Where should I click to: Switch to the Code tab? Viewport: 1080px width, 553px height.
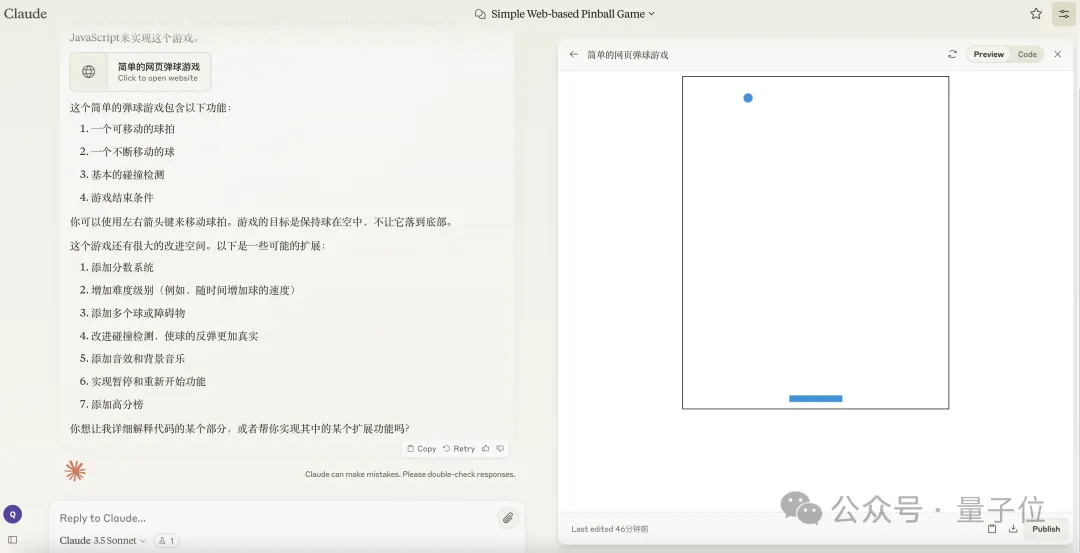click(1027, 54)
